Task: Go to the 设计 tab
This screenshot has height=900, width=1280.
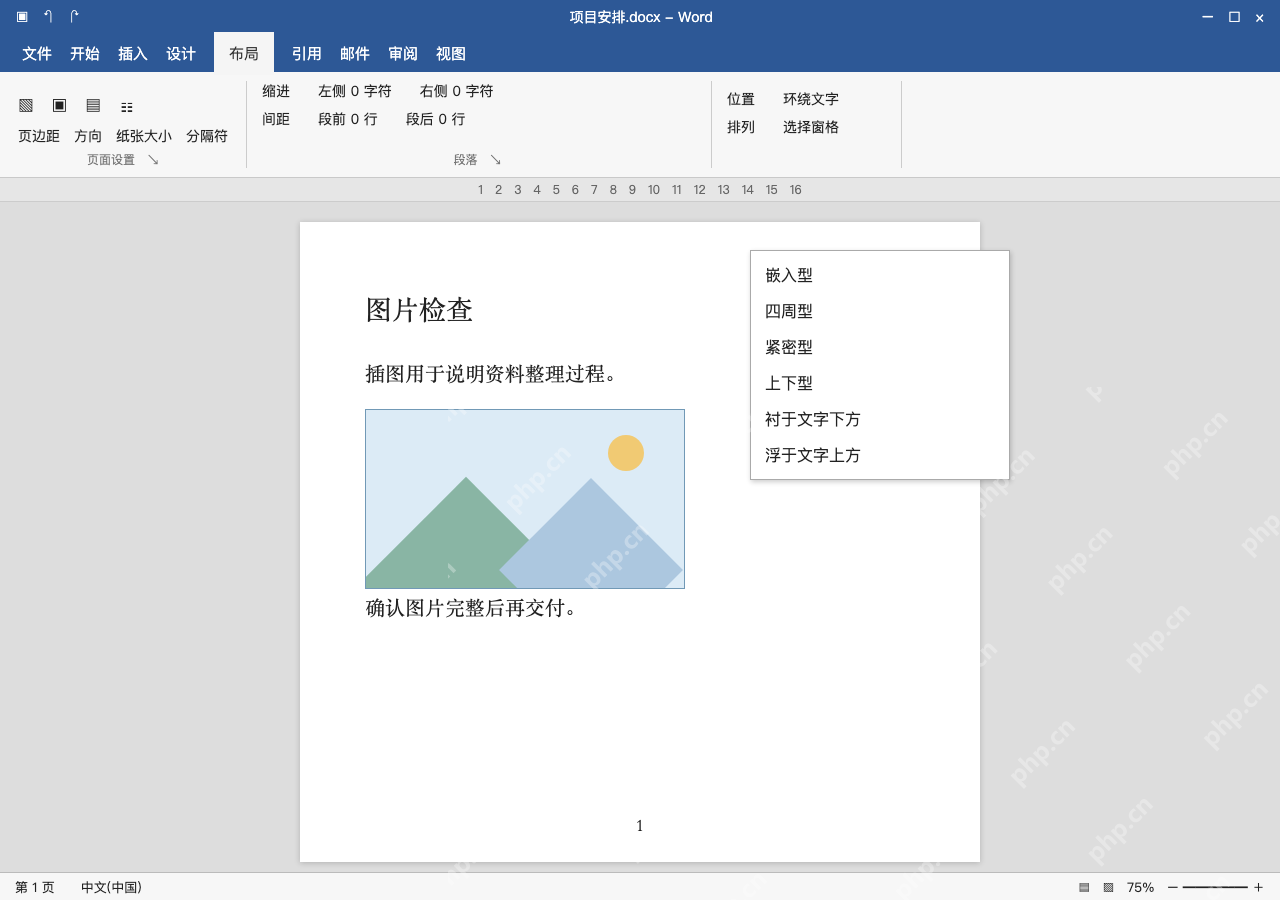Action: tap(181, 54)
